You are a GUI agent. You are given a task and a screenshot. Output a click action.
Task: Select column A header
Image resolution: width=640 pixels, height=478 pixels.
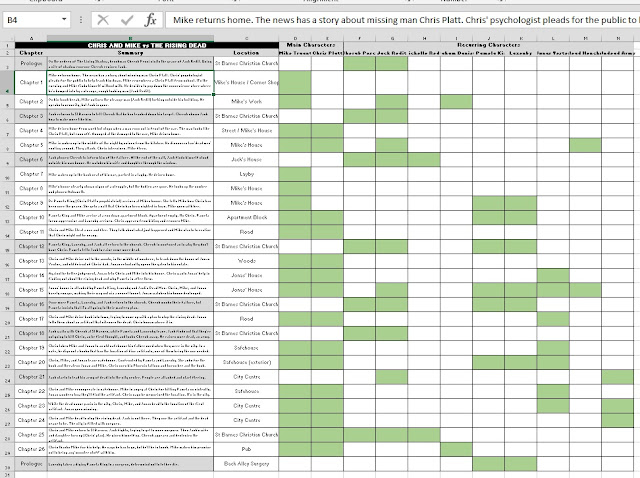[x=31, y=38]
